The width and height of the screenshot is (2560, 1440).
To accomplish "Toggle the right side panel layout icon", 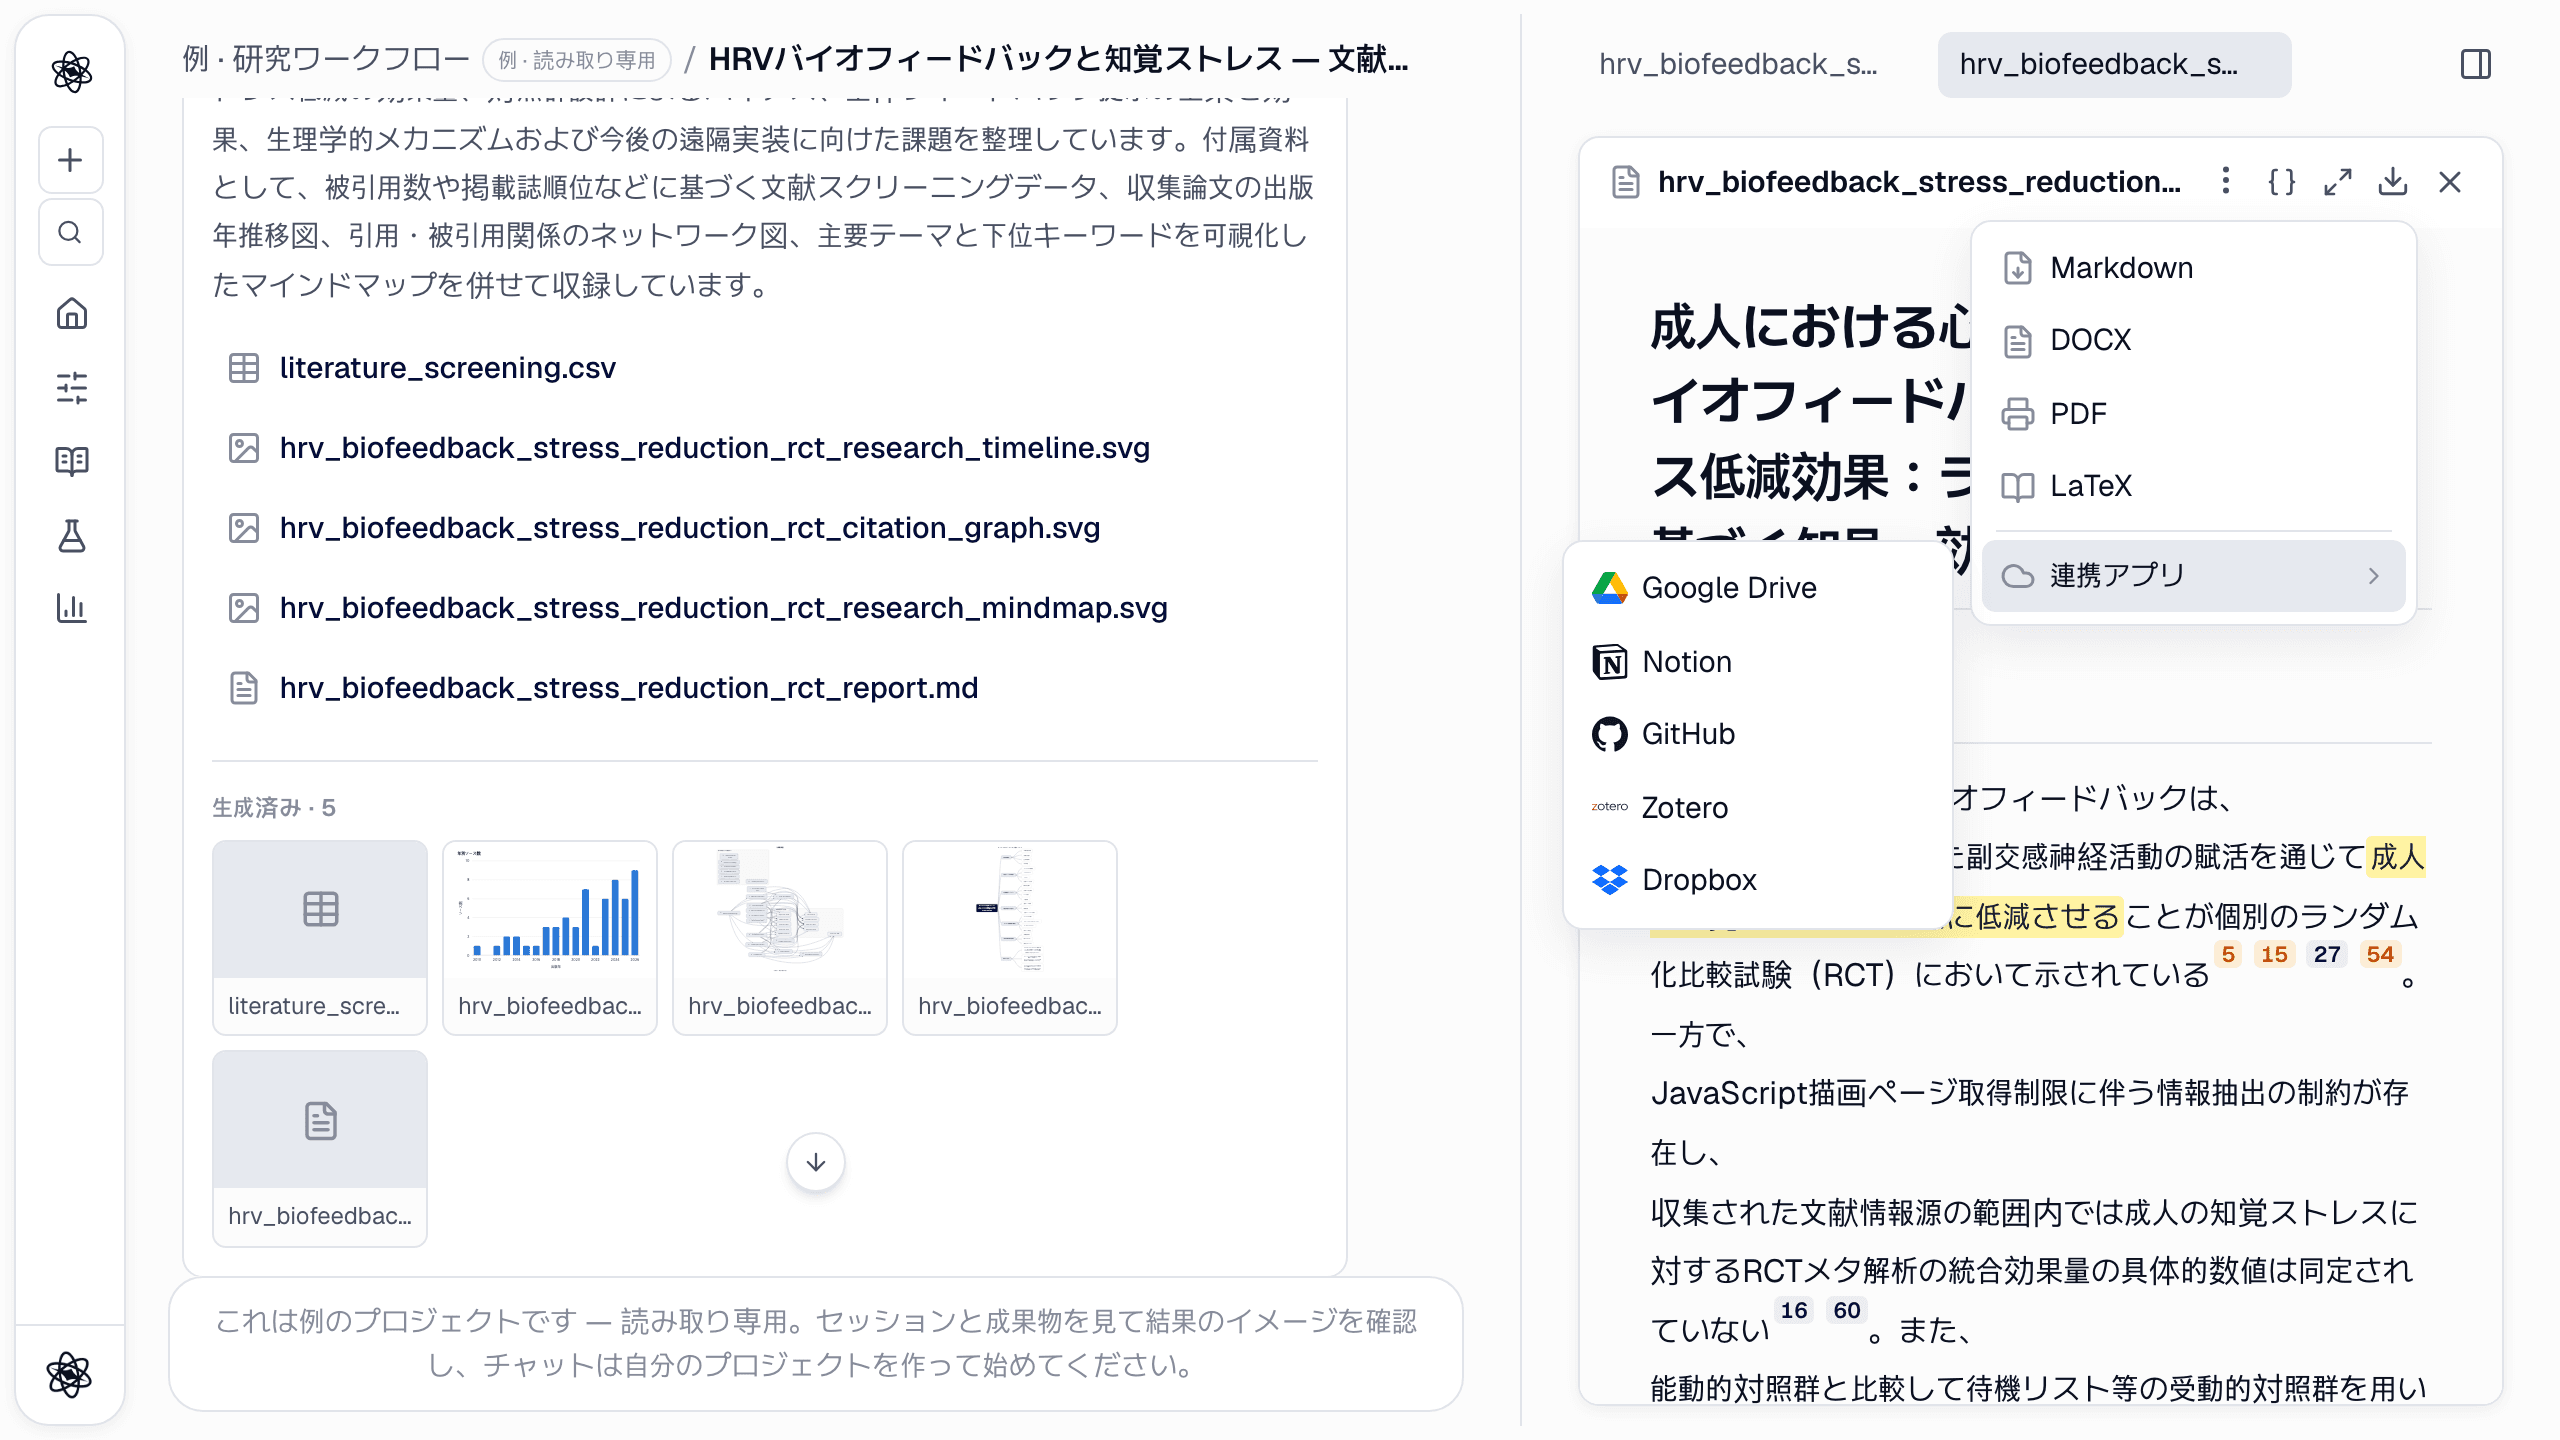I will tap(2475, 65).
